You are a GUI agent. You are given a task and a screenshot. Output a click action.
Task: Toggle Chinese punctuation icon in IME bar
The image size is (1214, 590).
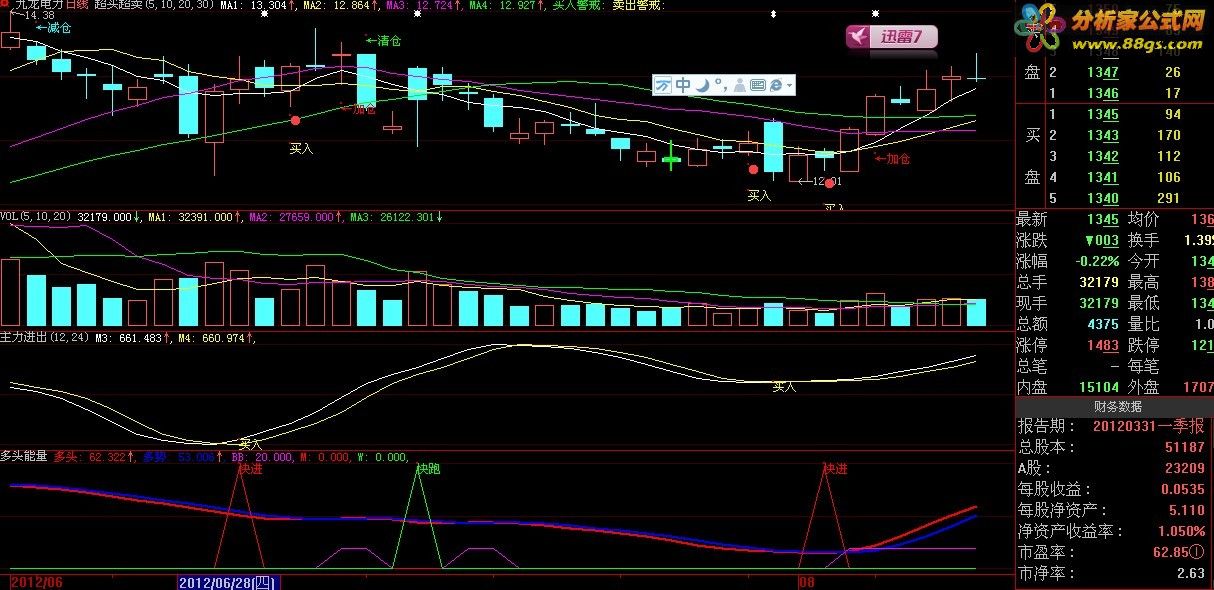[721, 85]
